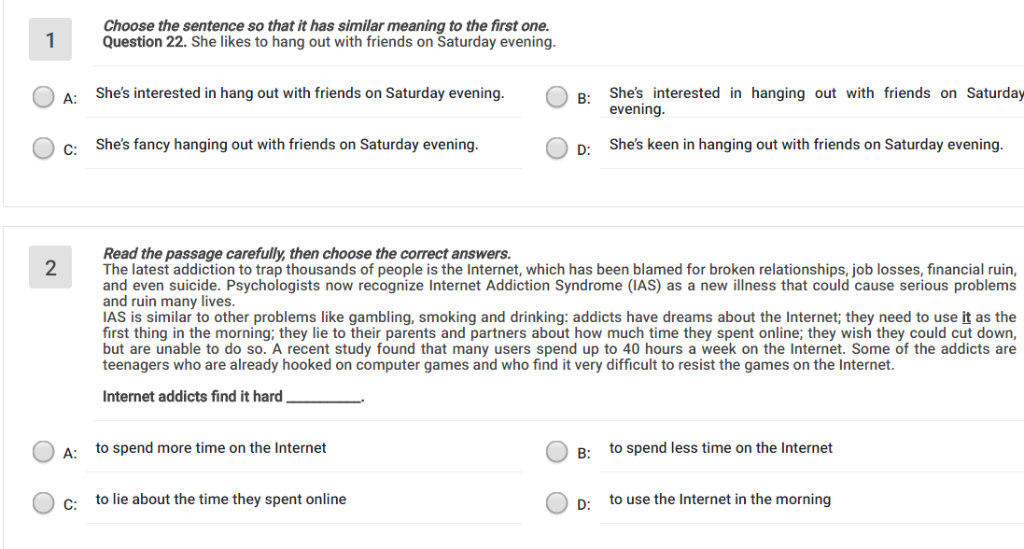Click answer text "to spend more time on the Internet"
Screen dimensions: 1024x549
211,448
